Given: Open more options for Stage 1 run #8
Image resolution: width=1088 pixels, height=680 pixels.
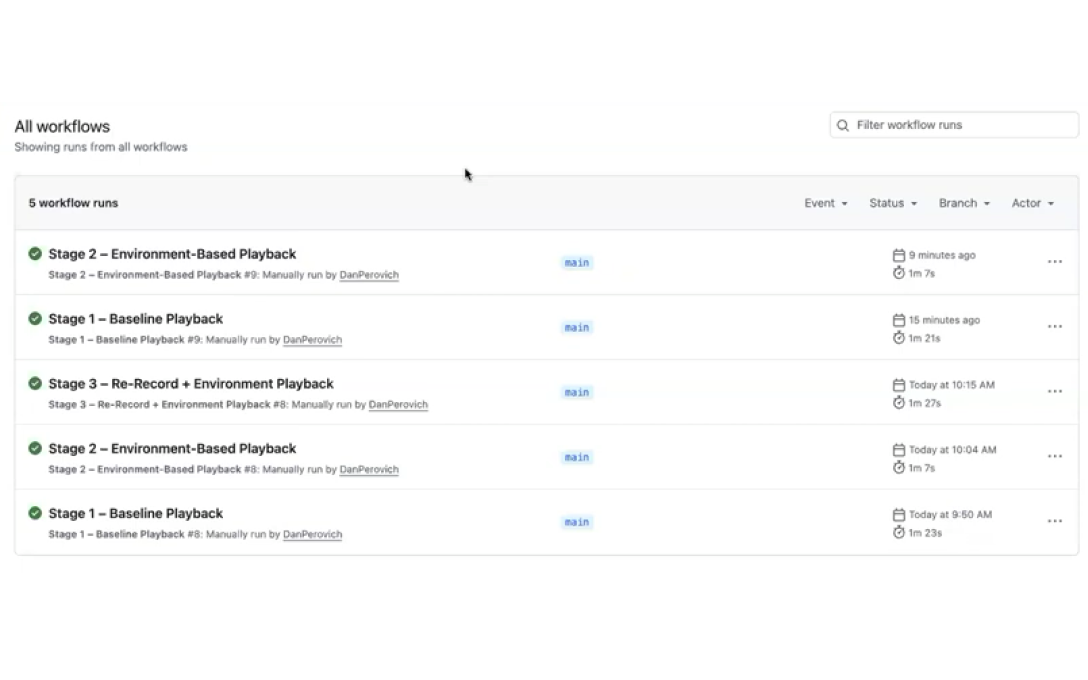Looking at the screenshot, I should 1055,521.
